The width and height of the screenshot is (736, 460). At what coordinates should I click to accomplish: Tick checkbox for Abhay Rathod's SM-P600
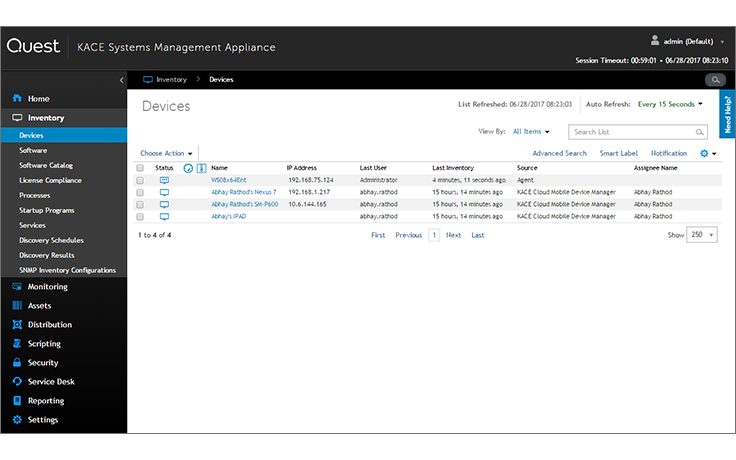pyautogui.click(x=140, y=205)
